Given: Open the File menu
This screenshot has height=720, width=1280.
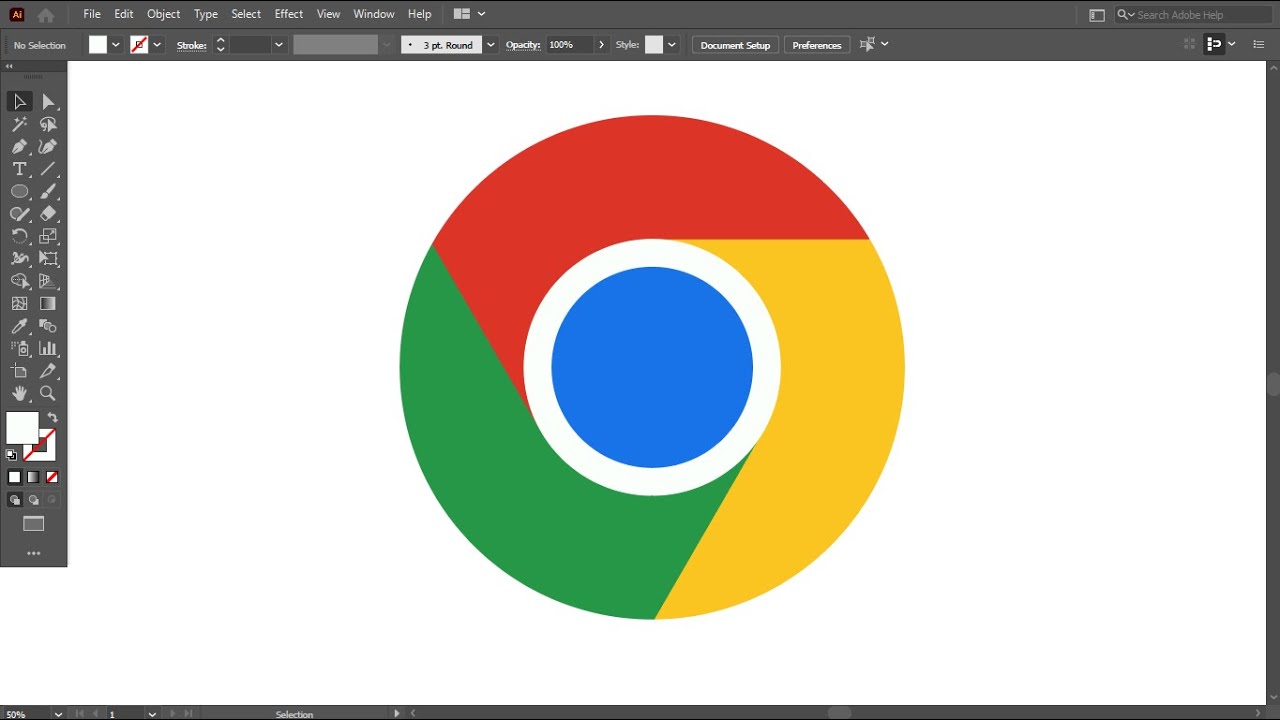Looking at the screenshot, I should pos(92,14).
